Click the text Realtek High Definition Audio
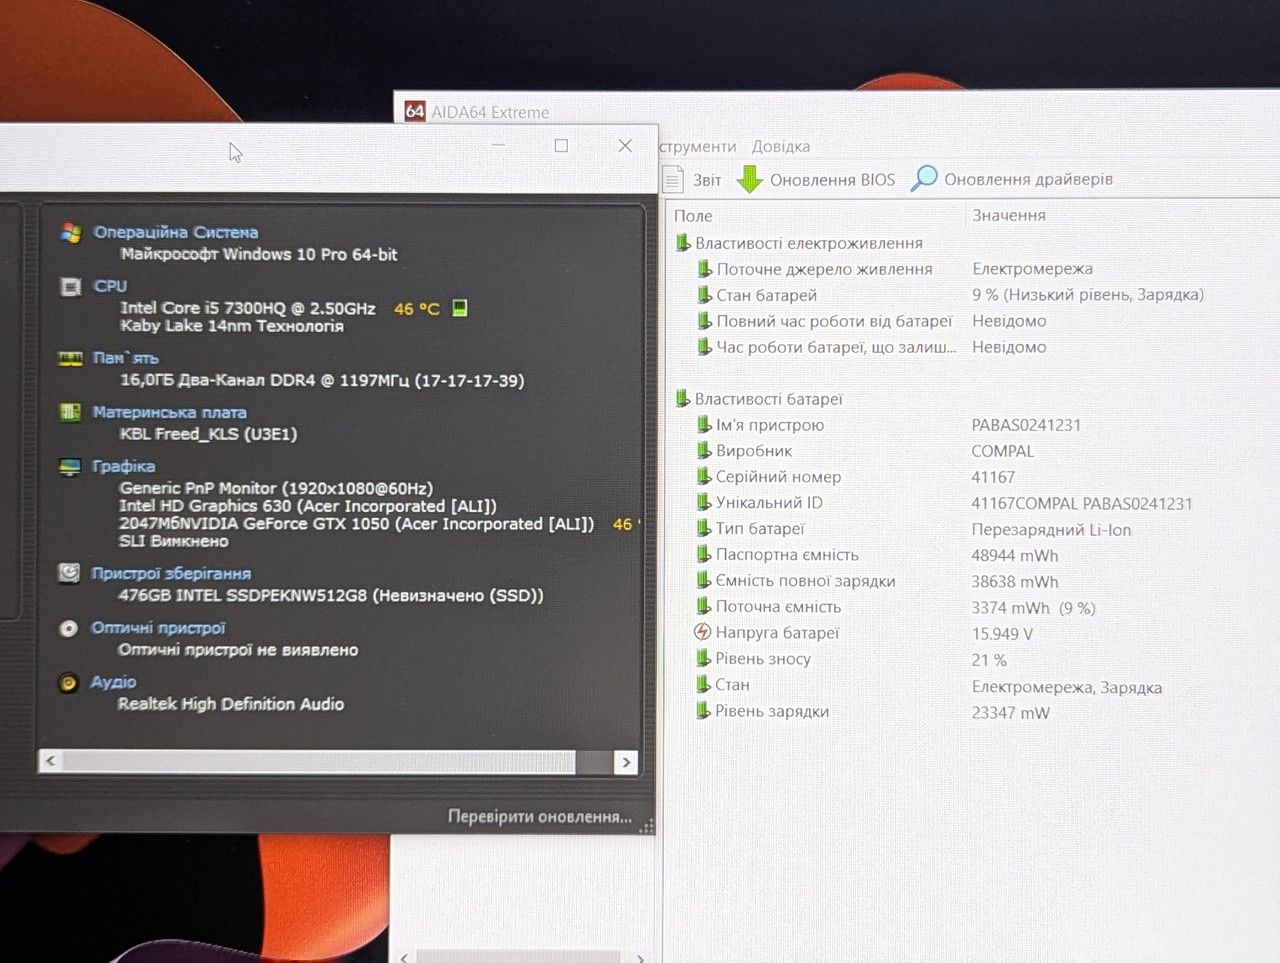 pyautogui.click(x=231, y=704)
